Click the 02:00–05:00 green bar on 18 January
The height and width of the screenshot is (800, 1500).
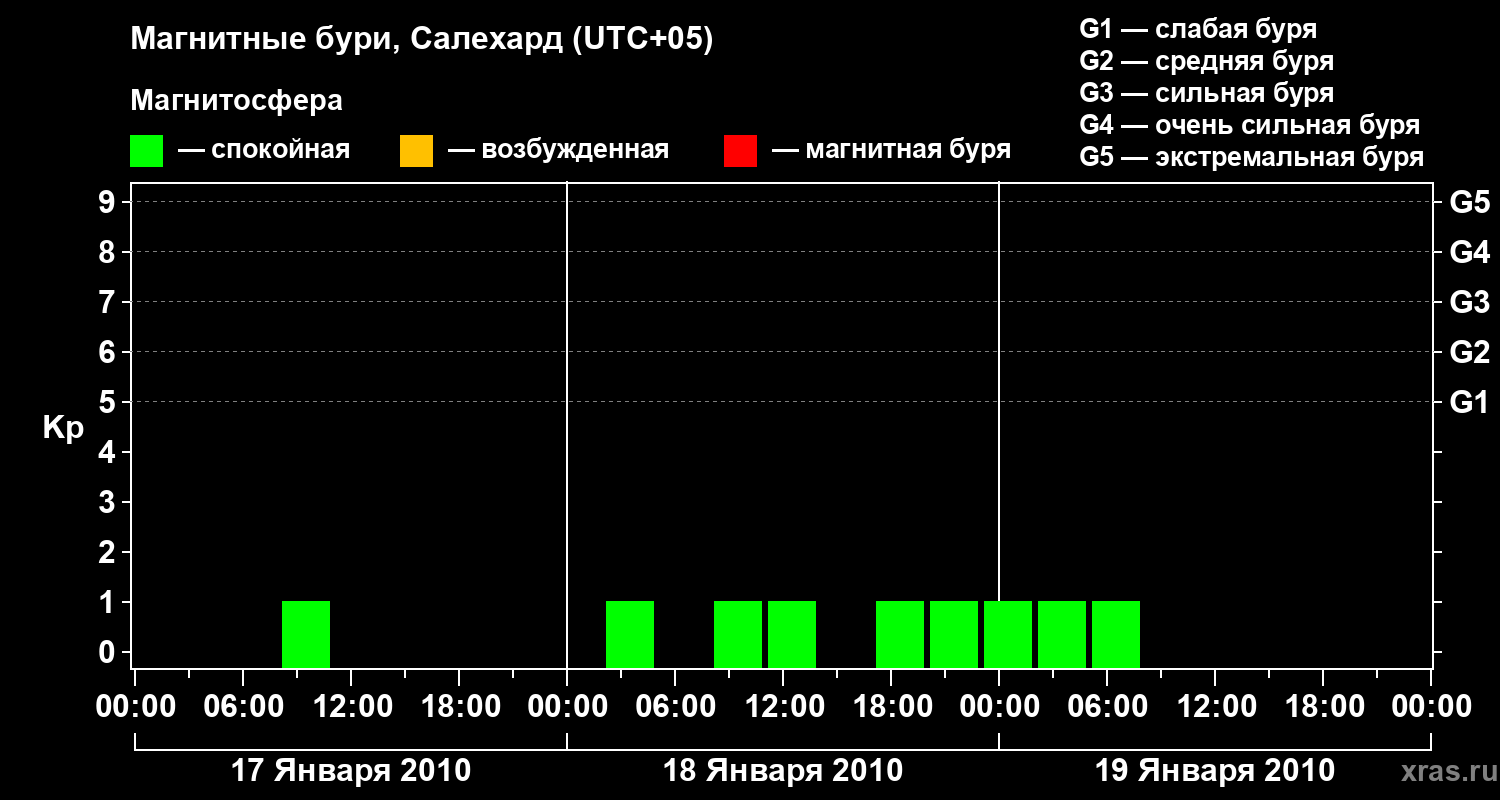(630, 634)
